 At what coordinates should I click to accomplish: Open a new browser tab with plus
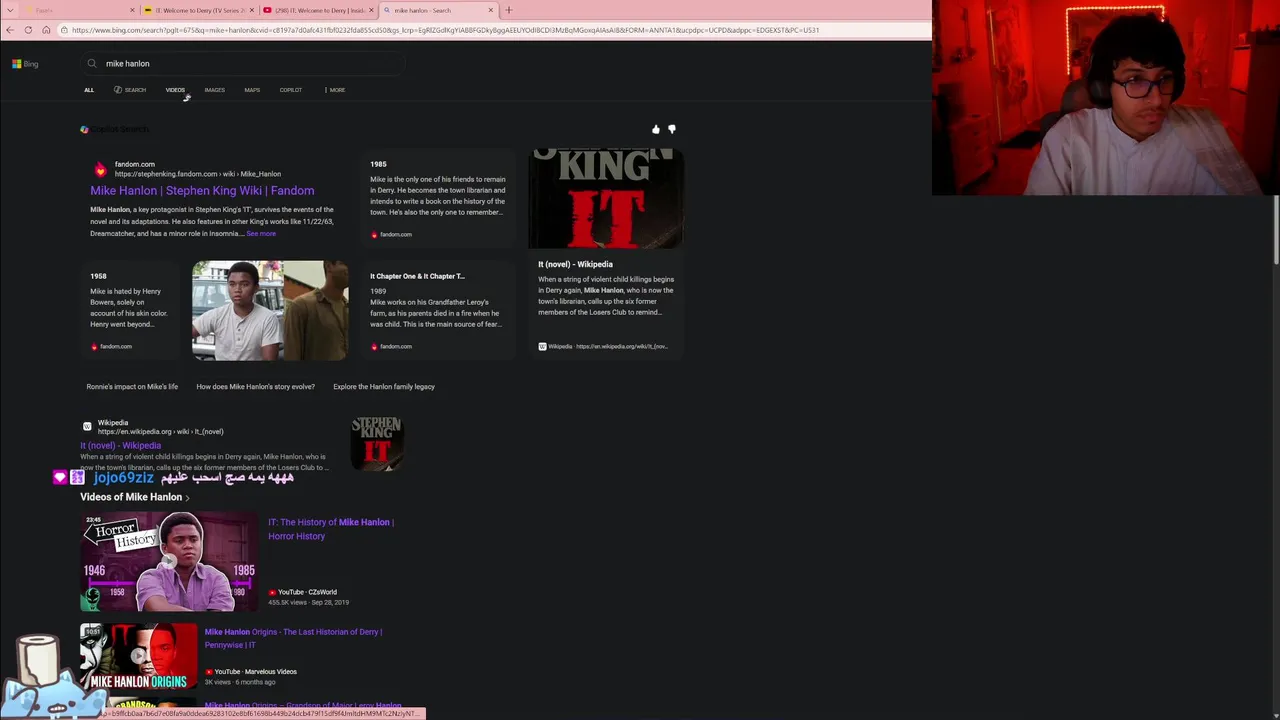pyautogui.click(x=508, y=10)
